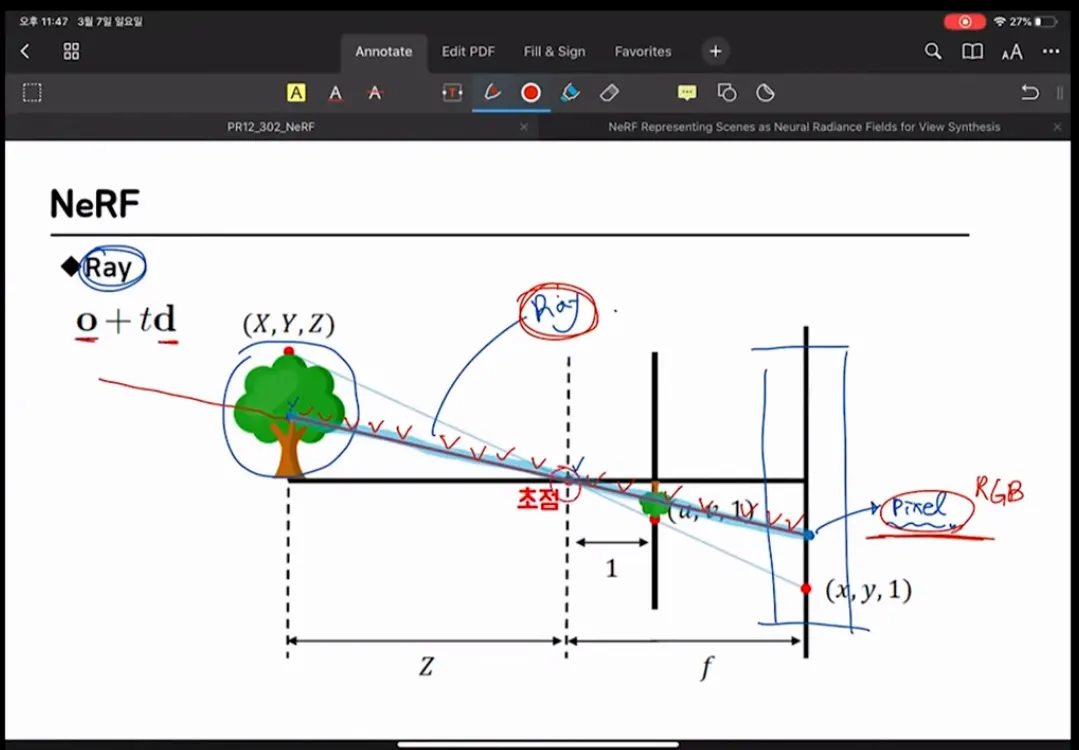This screenshot has width=1079, height=750.
Task: Tap the screen recording indicator
Action: pos(964,21)
